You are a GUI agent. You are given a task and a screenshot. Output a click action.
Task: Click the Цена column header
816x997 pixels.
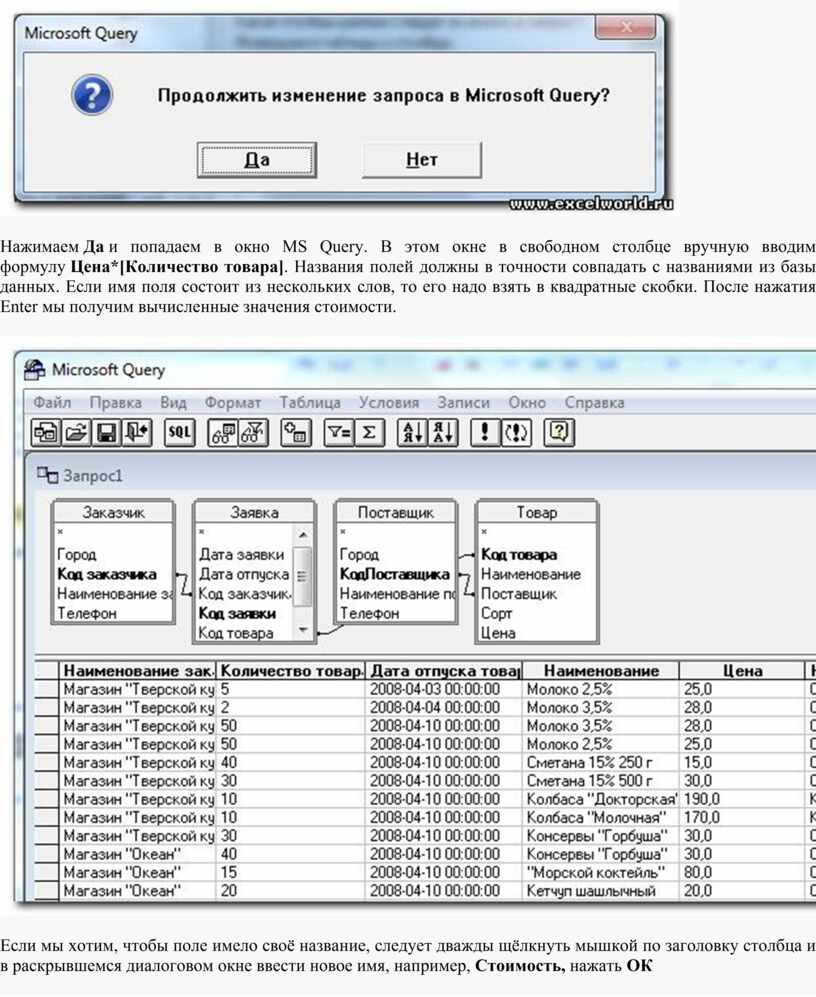click(743, 671)
